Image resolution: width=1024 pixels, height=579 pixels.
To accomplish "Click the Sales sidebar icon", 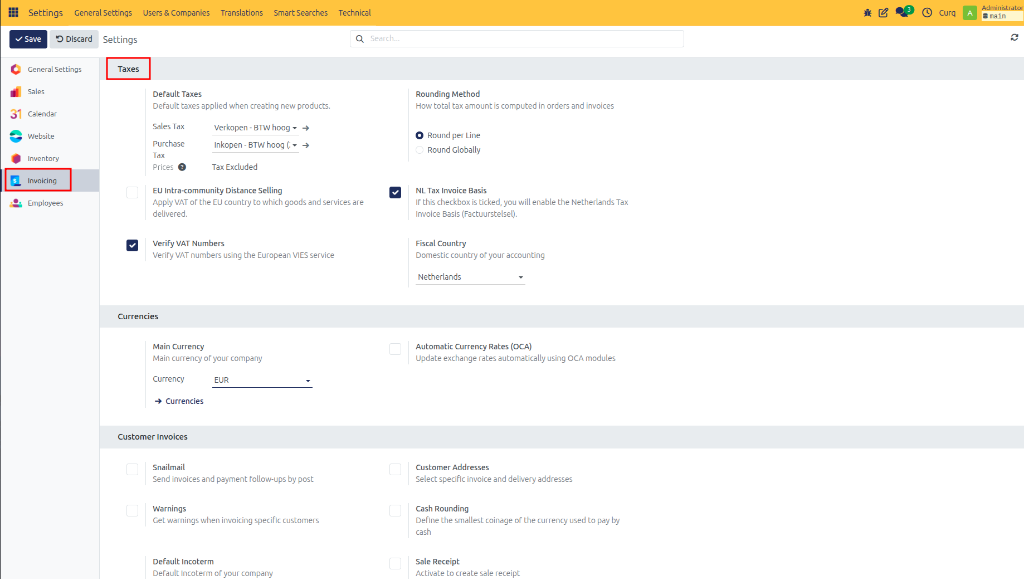I will (x=16, y=91).
